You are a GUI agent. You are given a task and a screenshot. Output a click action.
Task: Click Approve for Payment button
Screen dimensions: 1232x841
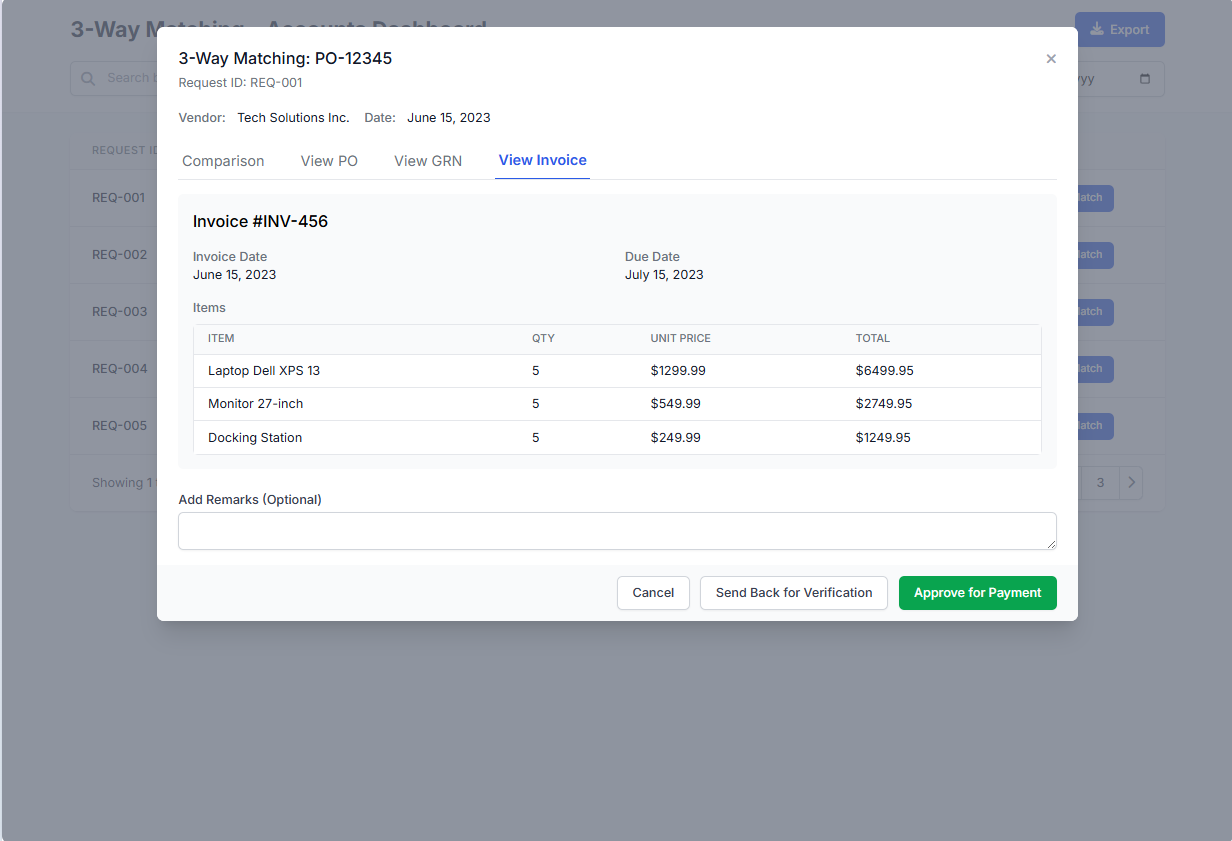point(978,593)
